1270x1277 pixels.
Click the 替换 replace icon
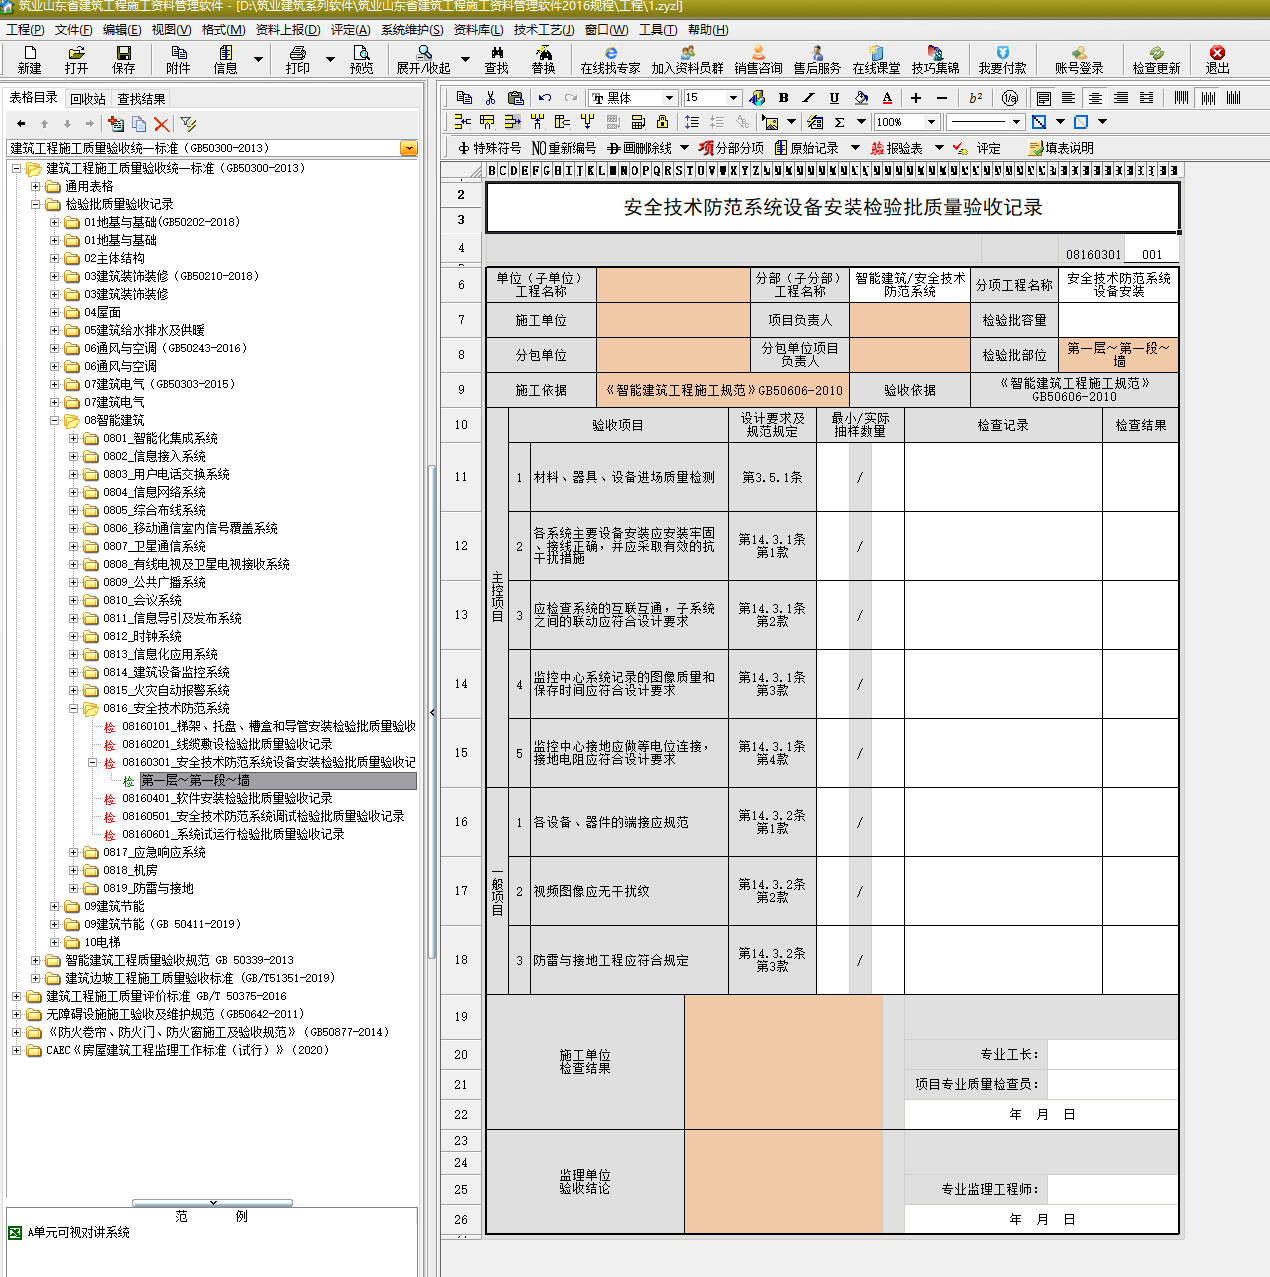[543, 59]
